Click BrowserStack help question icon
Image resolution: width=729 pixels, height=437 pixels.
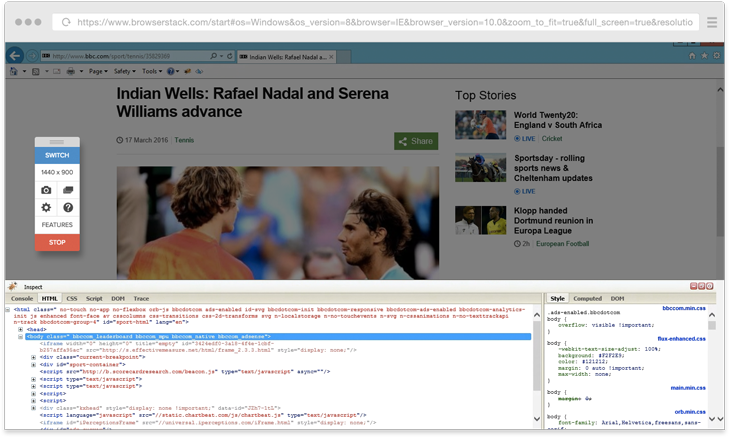point(68,207)
